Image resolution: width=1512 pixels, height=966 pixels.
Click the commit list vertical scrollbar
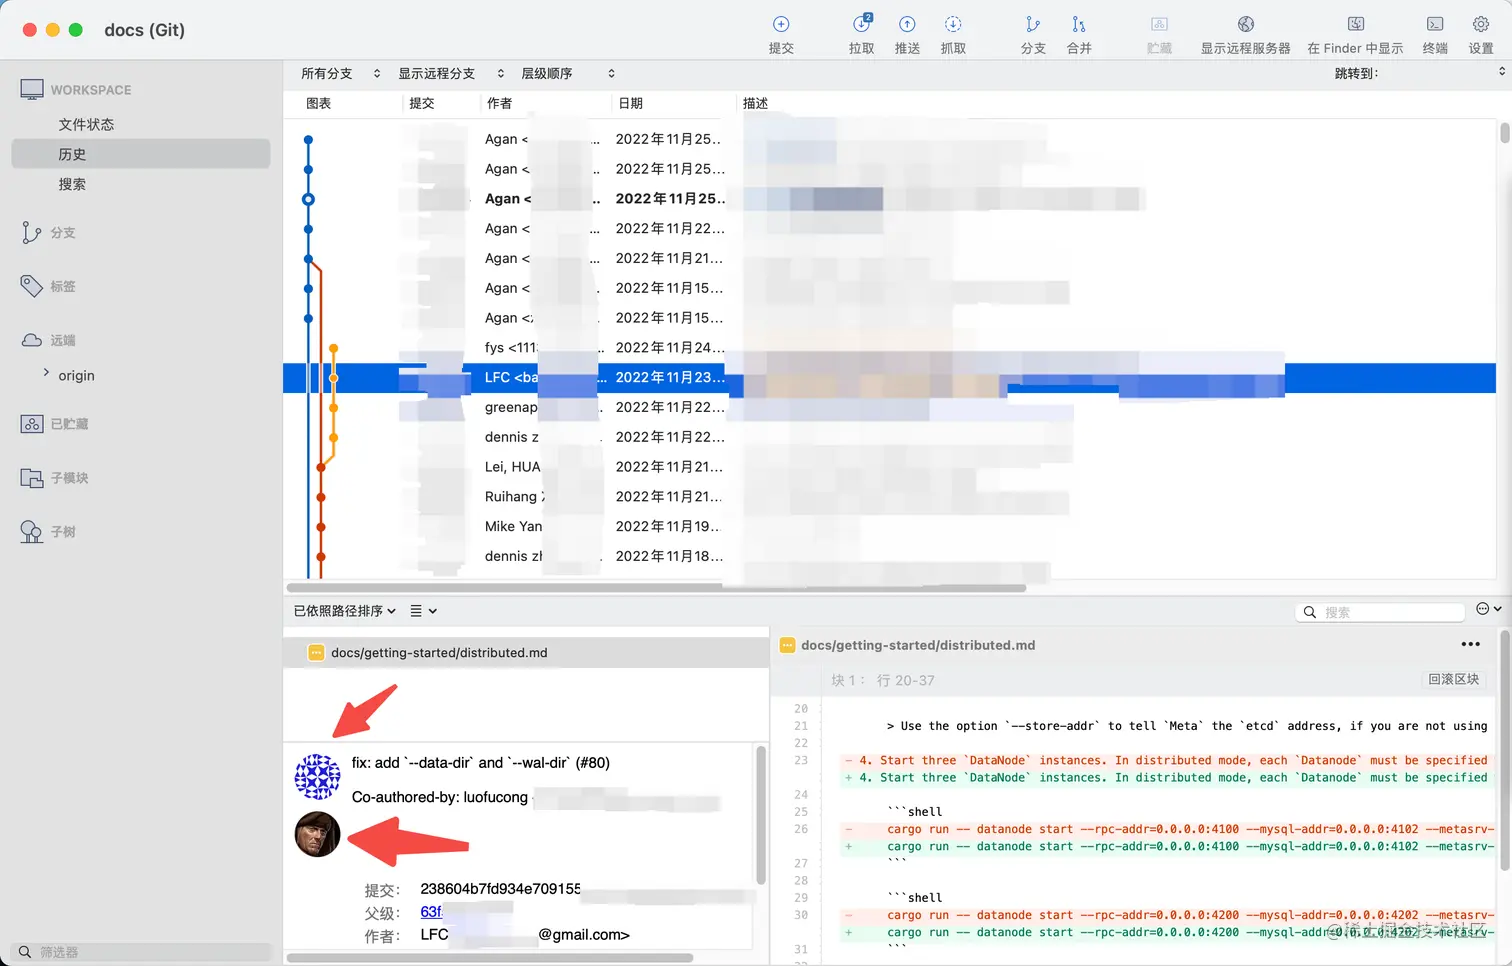click(x=1504, y=132)
